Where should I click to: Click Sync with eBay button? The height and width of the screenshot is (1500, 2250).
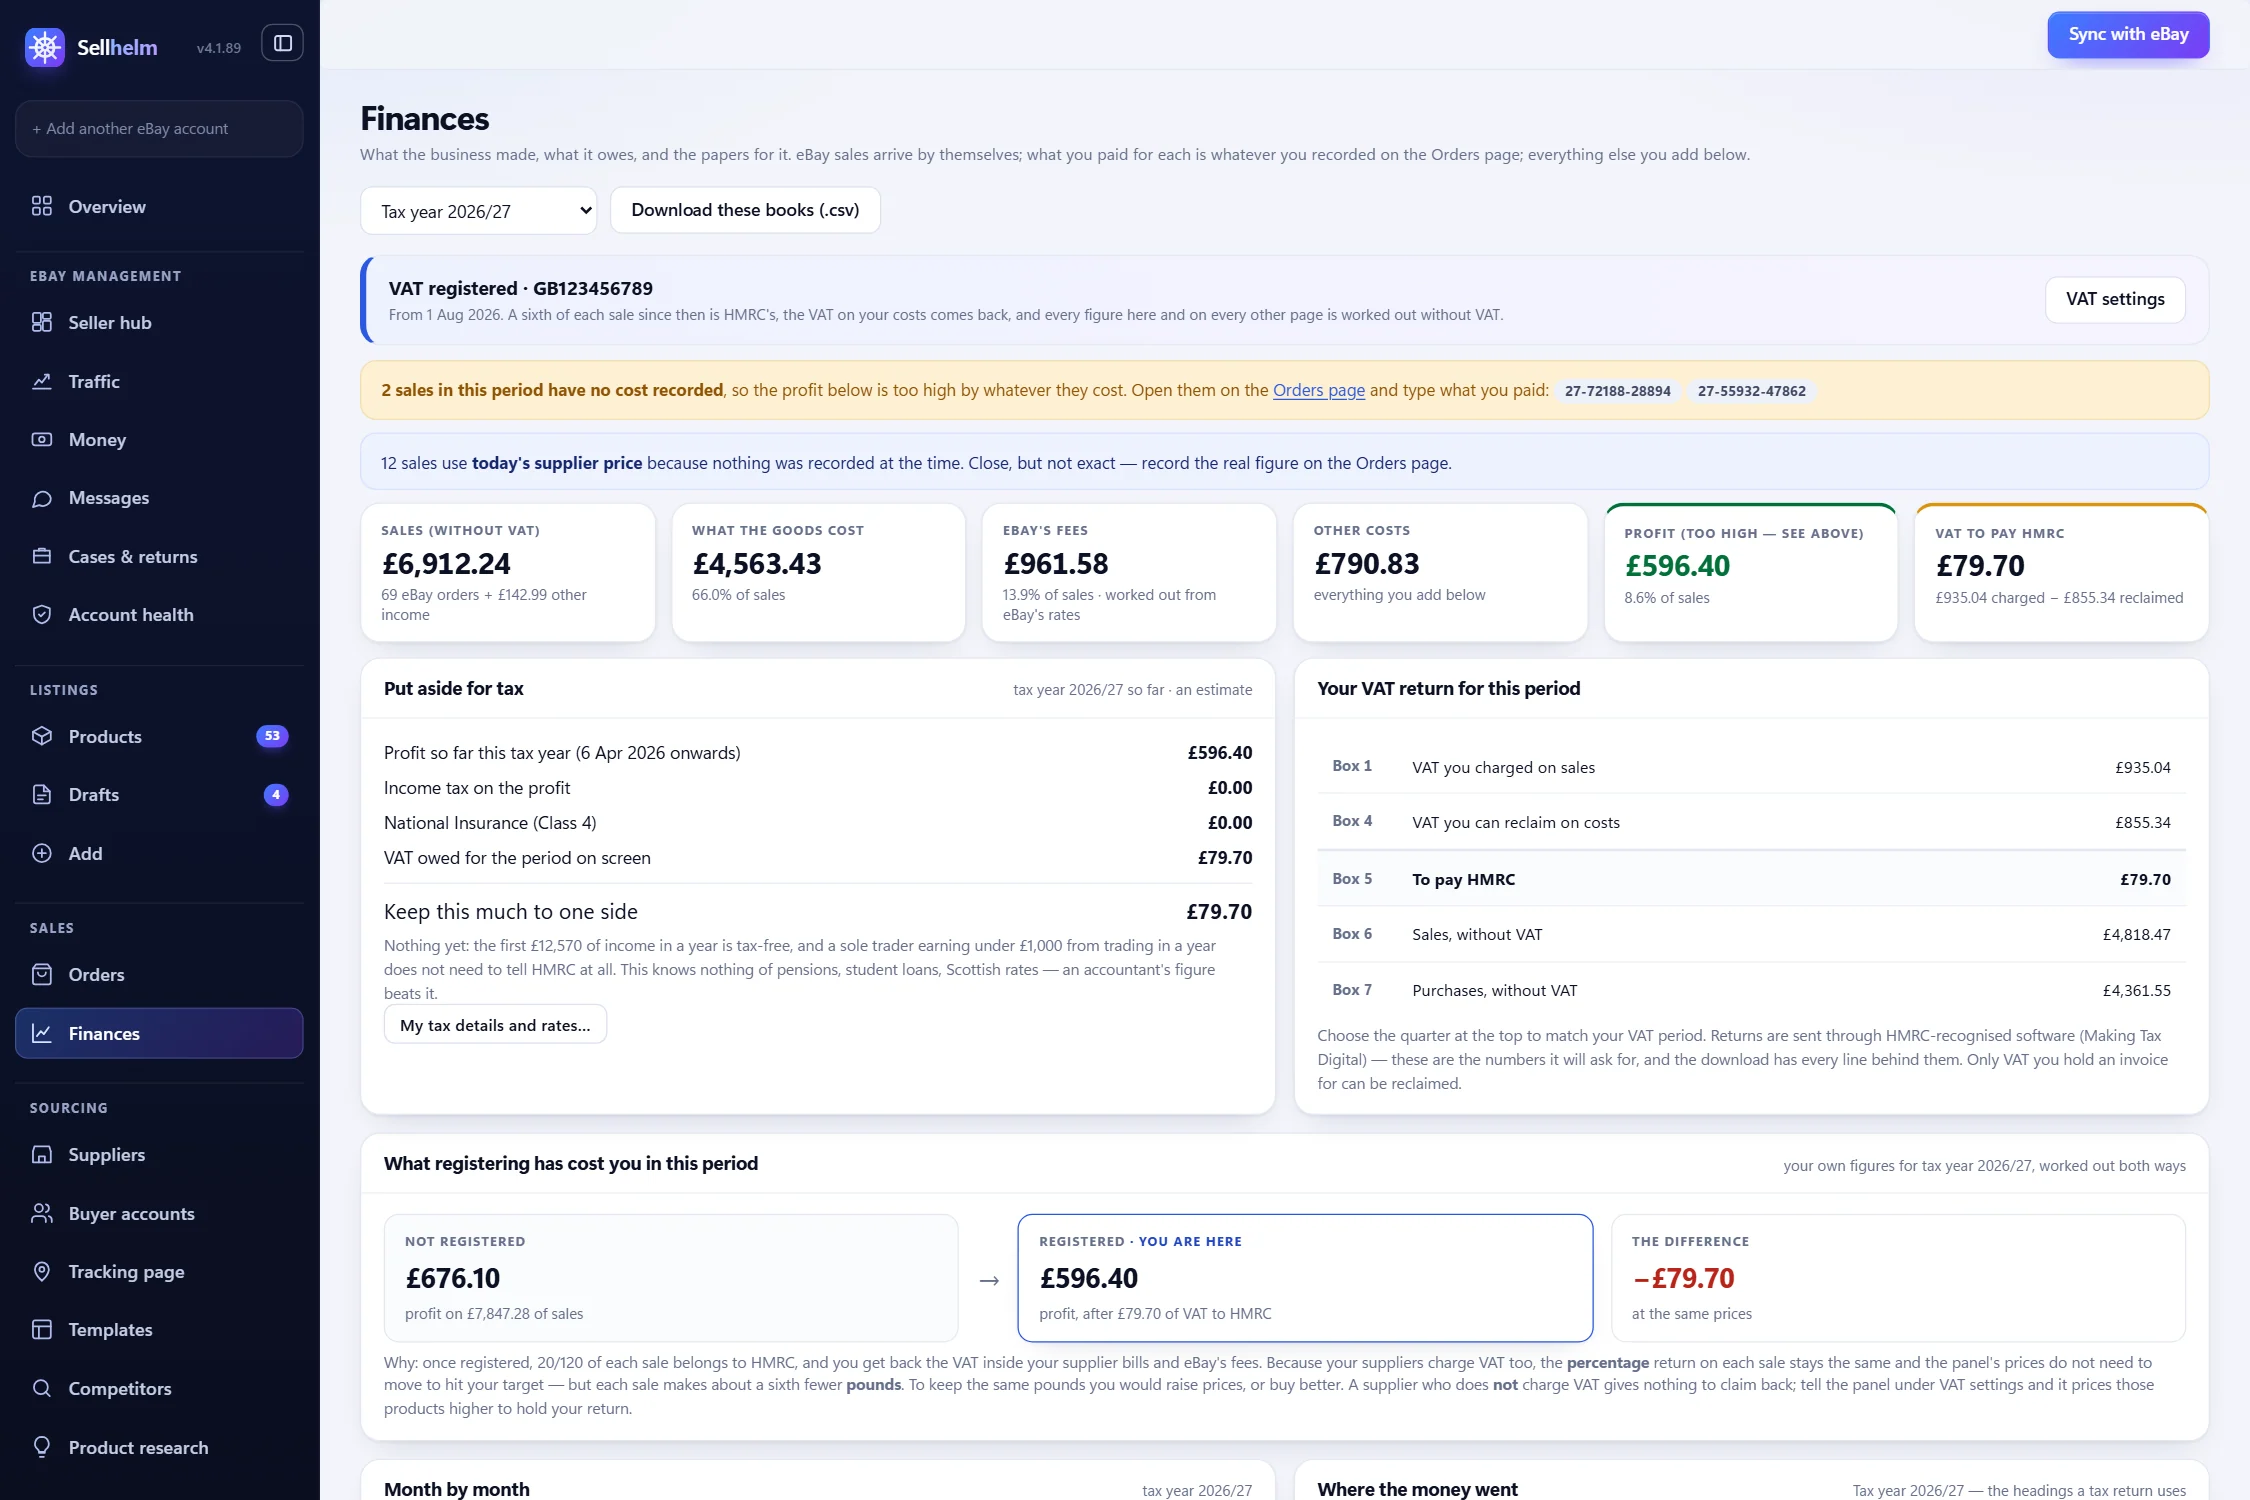(x=2128, y=34)
